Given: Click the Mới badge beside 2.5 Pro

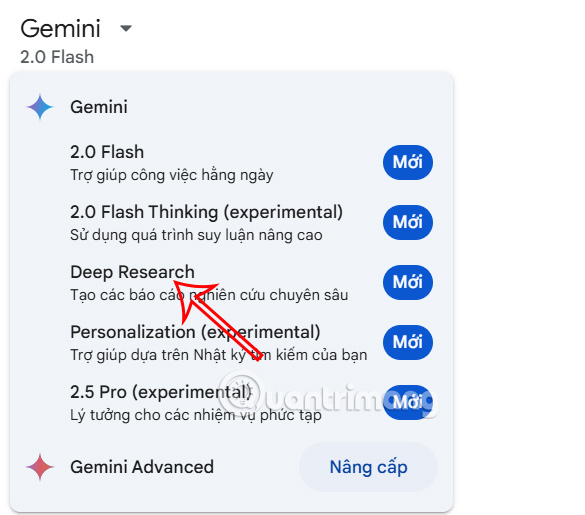Looking at the screenshot, I should click(x=408, y=402).
